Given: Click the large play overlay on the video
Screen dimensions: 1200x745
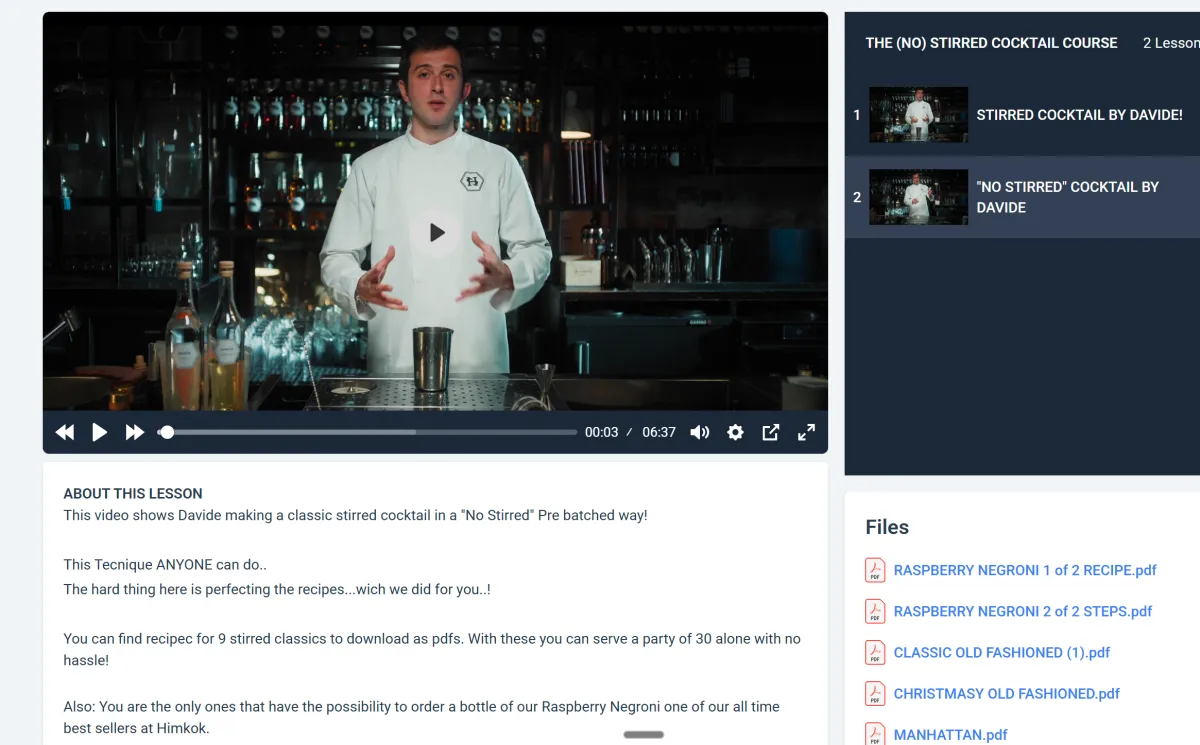Looking at the screenshot, I should (x=436, y=233).
